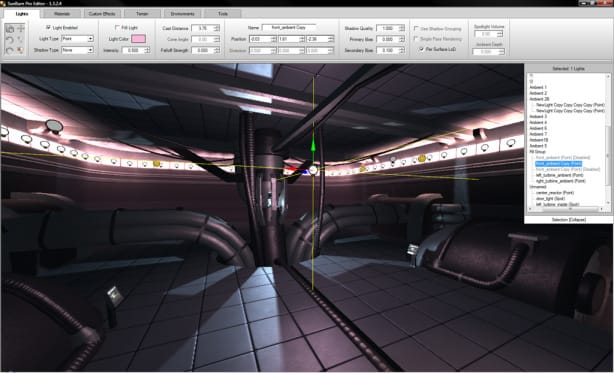Click the counter-clockwise rotate arrow icon

tap(10, 40)
